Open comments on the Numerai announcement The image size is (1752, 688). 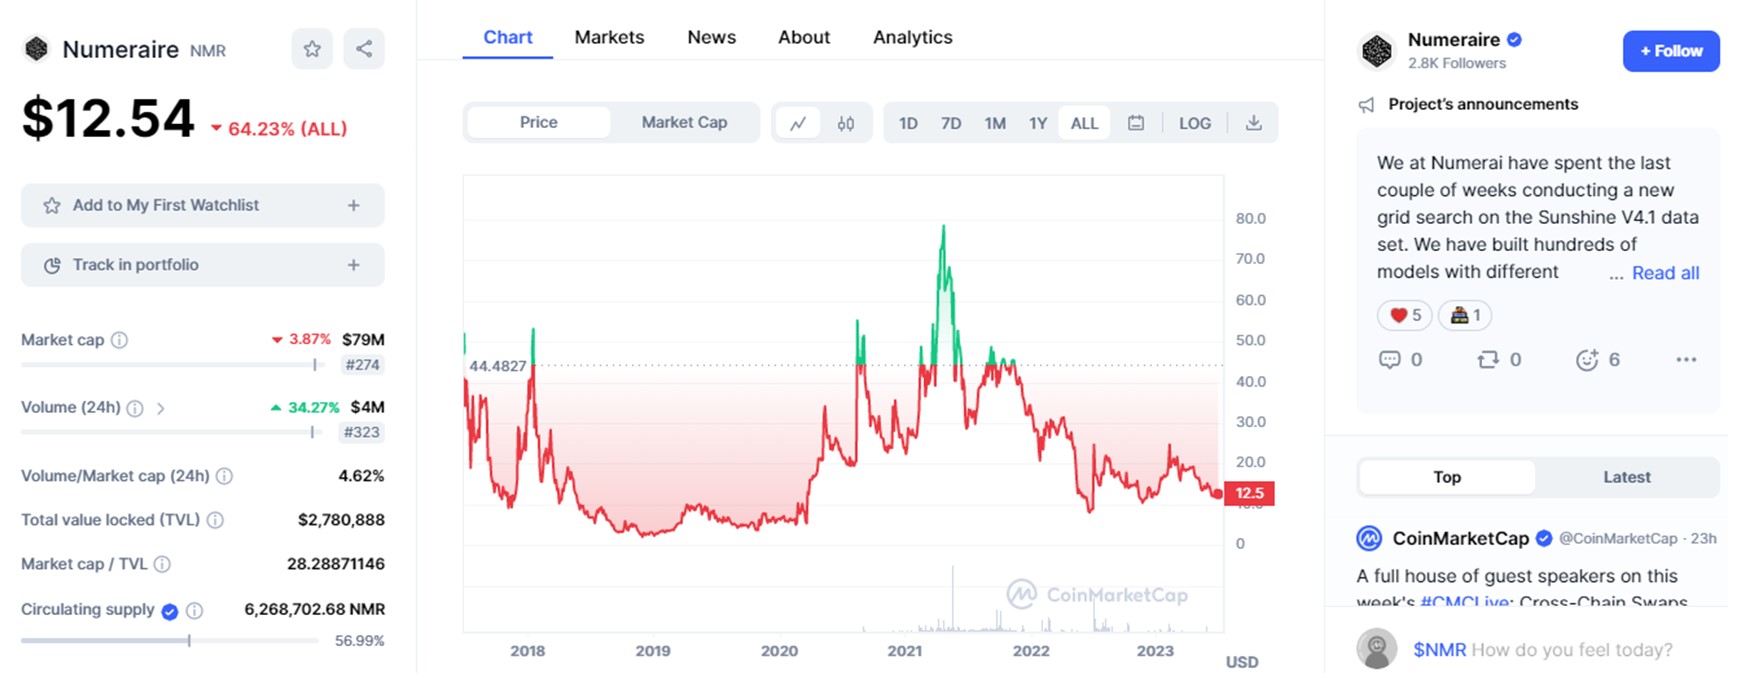pyautogui.click(x=1390, y=360)
